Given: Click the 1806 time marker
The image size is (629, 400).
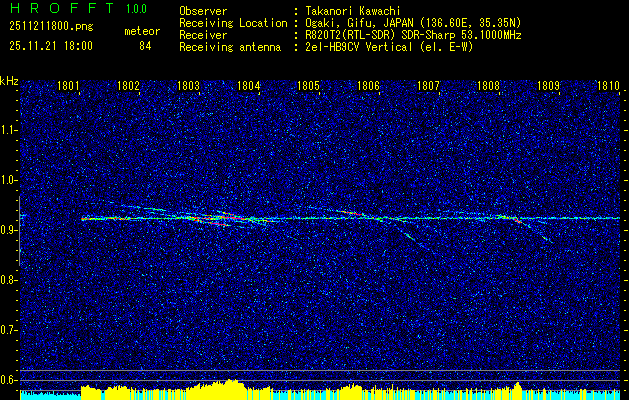Looking at the screenshot, I should pos(368,85).
